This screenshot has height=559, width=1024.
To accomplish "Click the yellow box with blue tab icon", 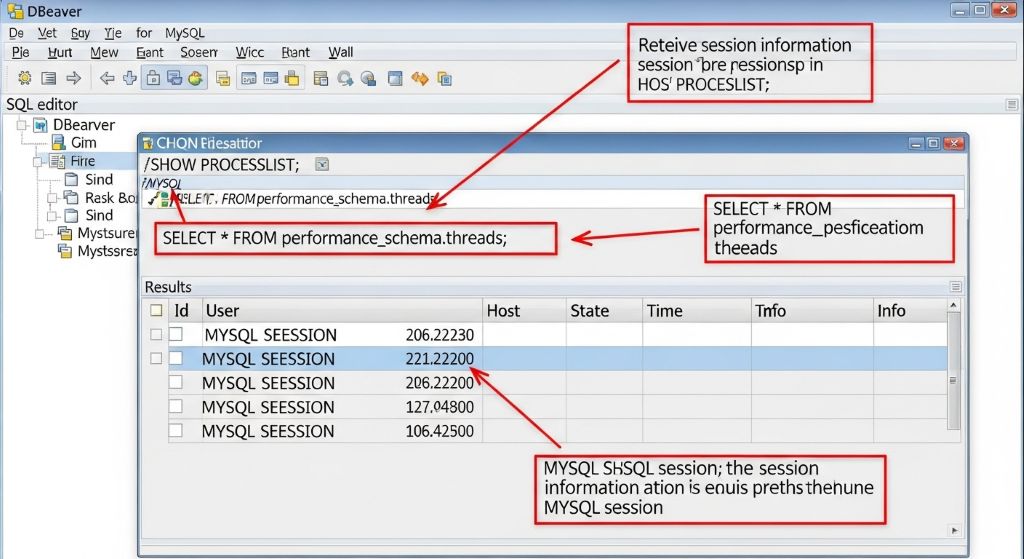I will click(292, 79).
